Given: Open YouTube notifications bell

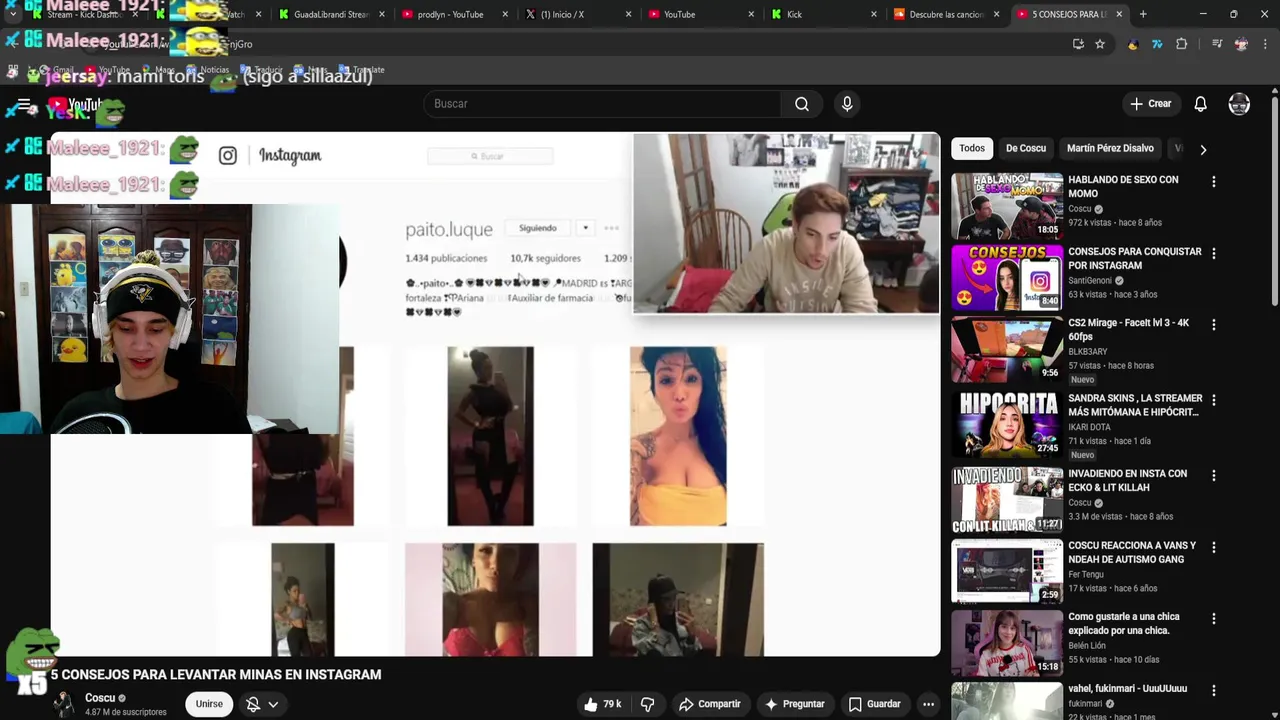Looking at the screenshot, I should point(1200,104).
